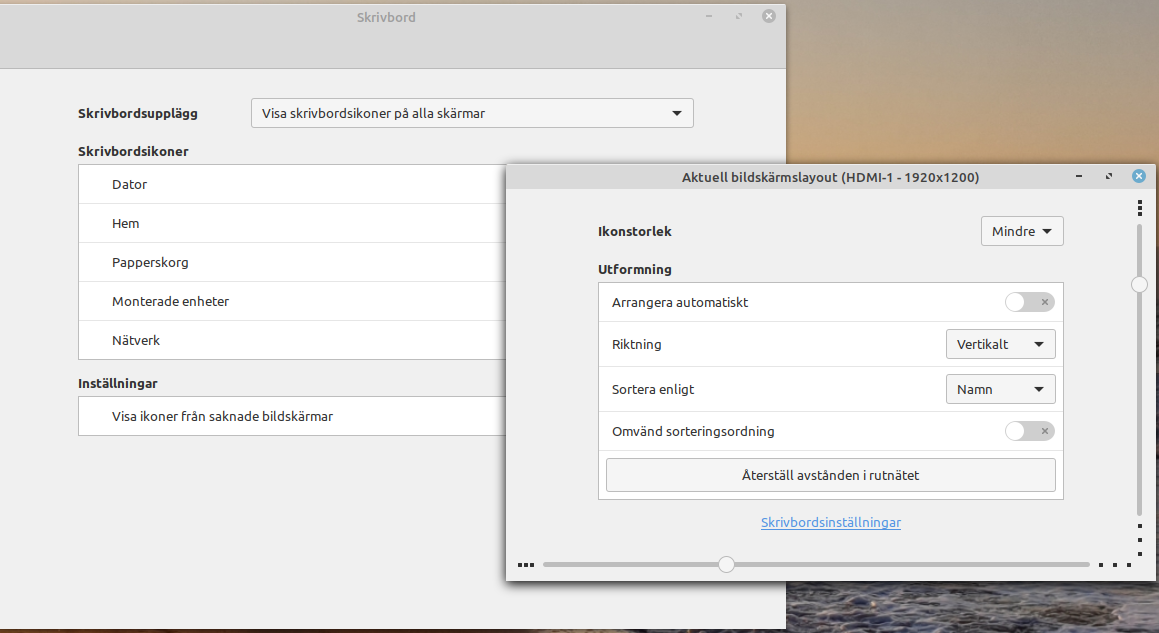Select the Papperskorg row
Viewport: 1159px width, 633px height.
pos(292,263)
